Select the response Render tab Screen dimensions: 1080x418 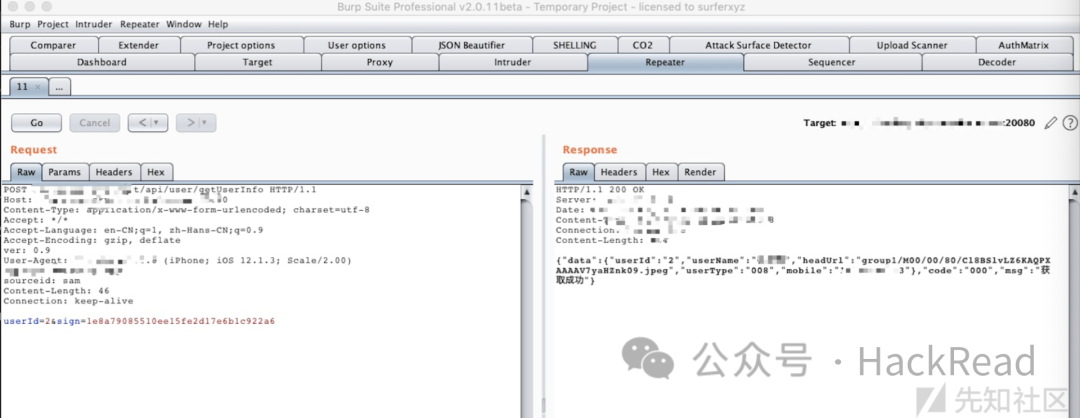coord(701,172)
